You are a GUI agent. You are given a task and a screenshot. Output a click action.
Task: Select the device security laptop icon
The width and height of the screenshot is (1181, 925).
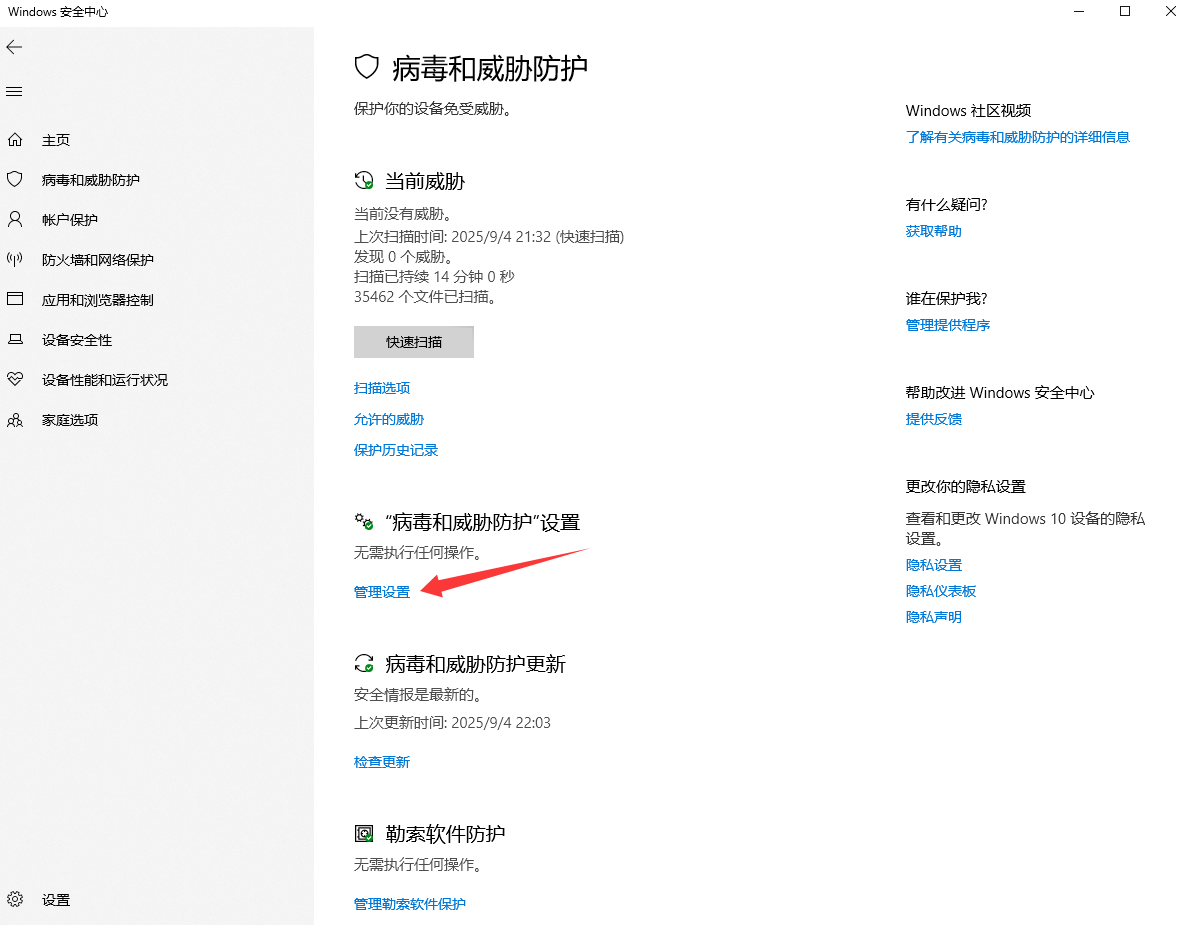15,340
